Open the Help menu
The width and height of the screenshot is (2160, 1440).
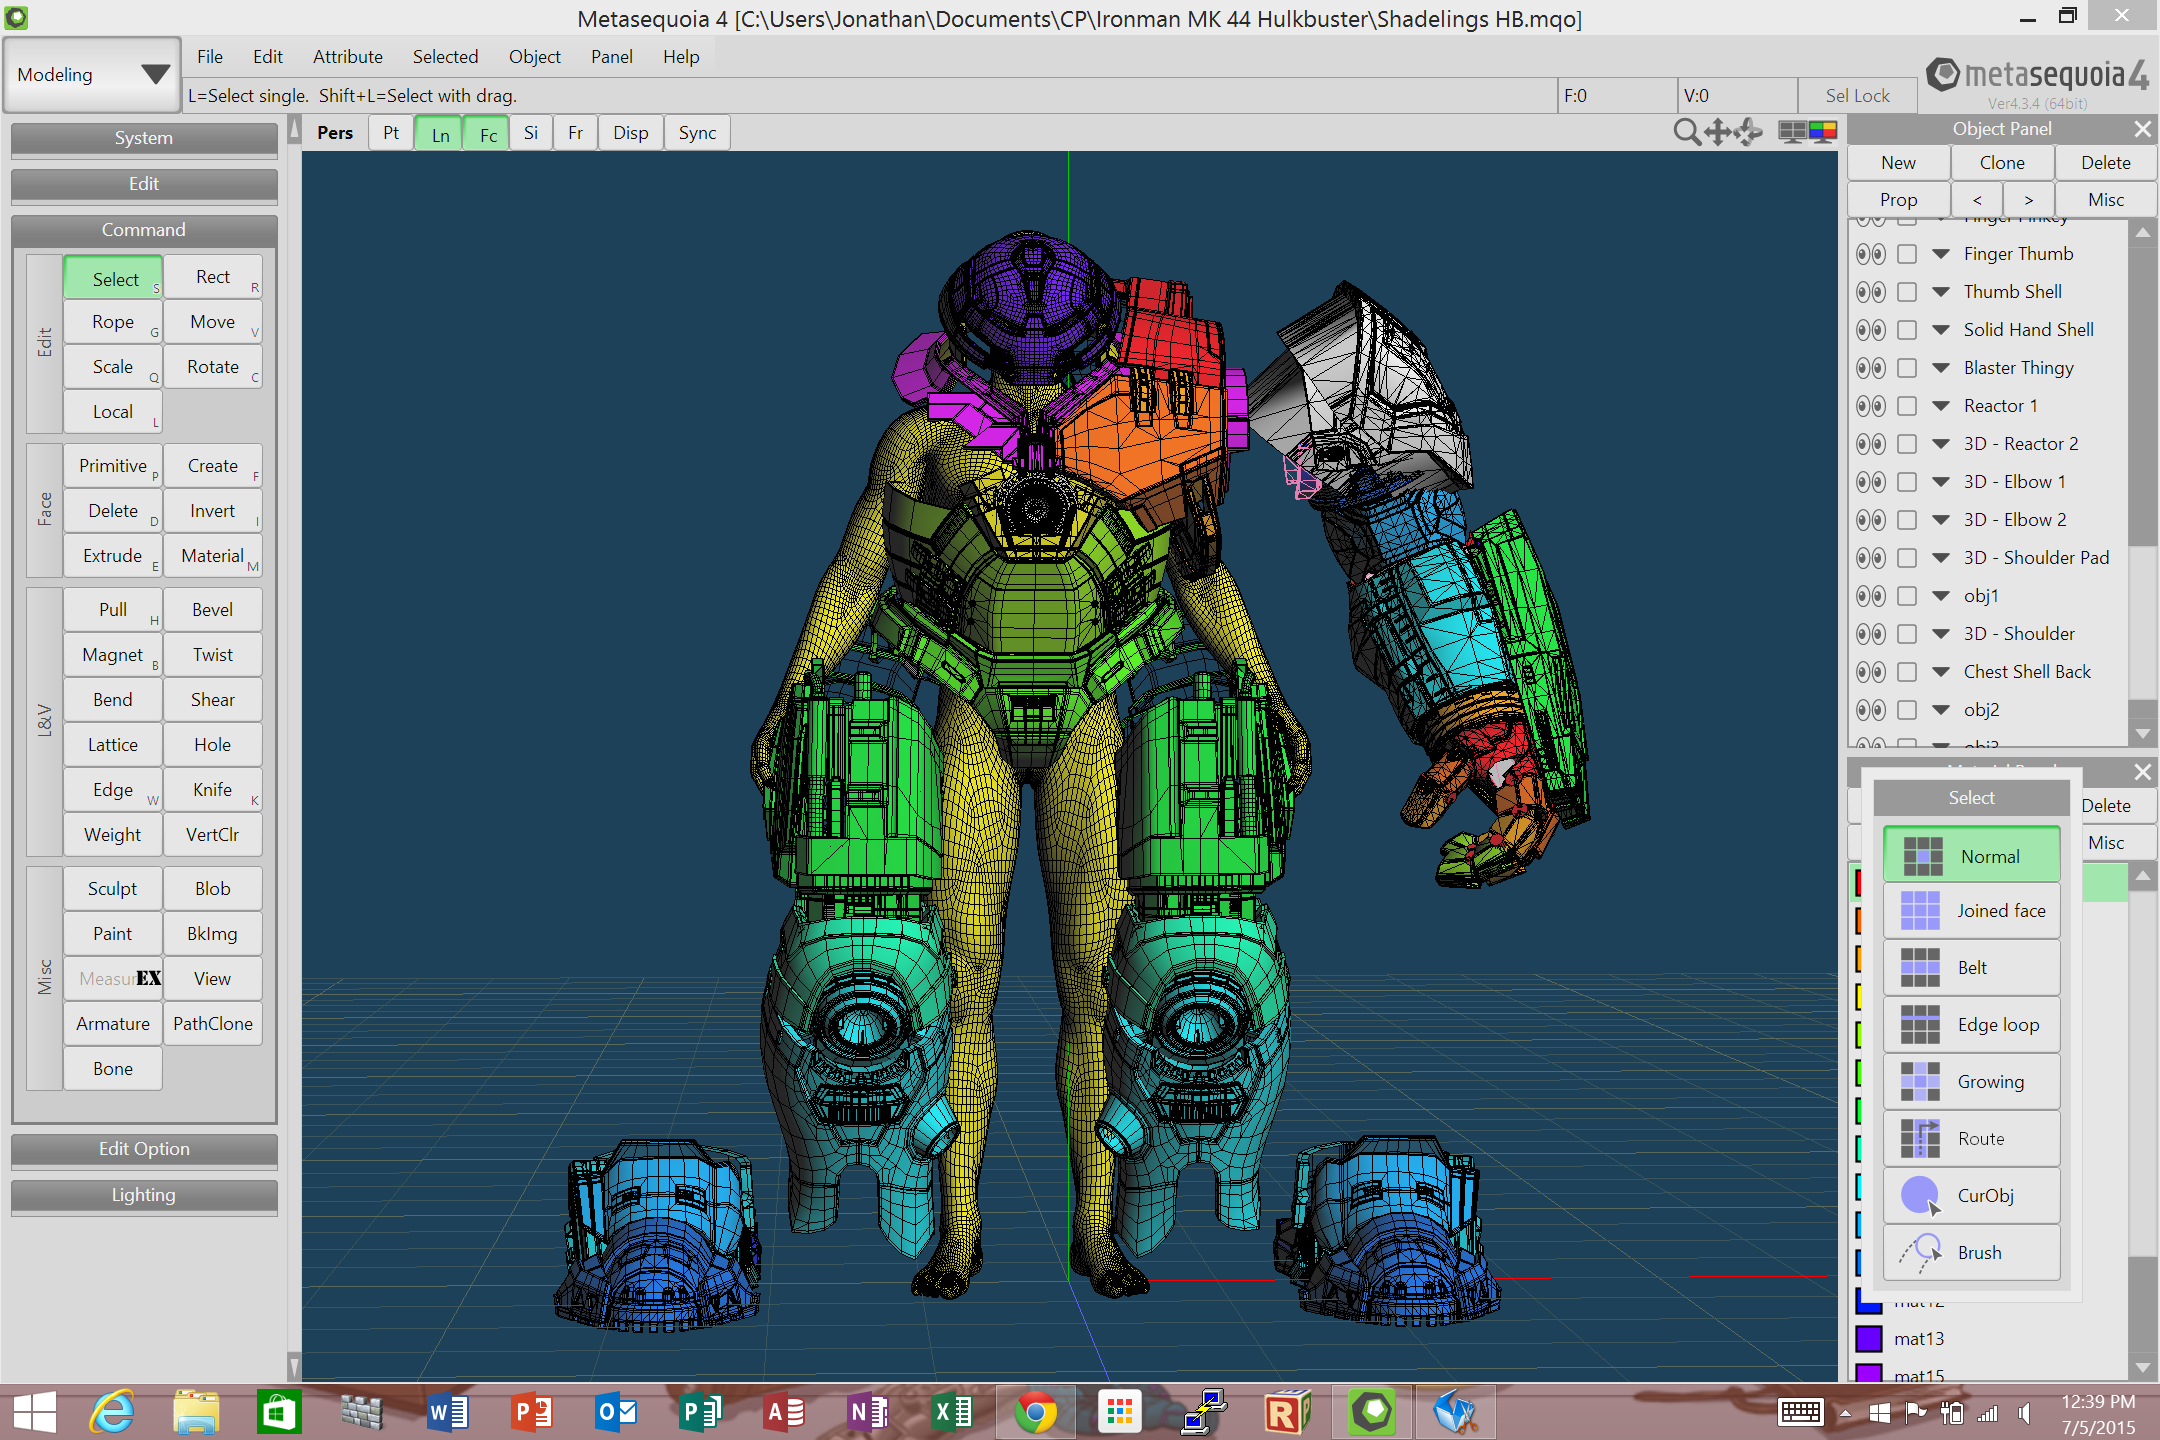click(x=681, y=57)
